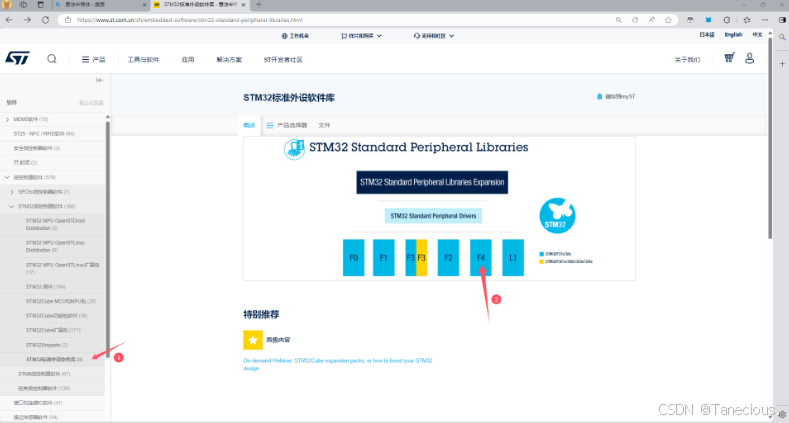
Task: Click the STM32 butterfly logo
Action: tap(557, 216)
